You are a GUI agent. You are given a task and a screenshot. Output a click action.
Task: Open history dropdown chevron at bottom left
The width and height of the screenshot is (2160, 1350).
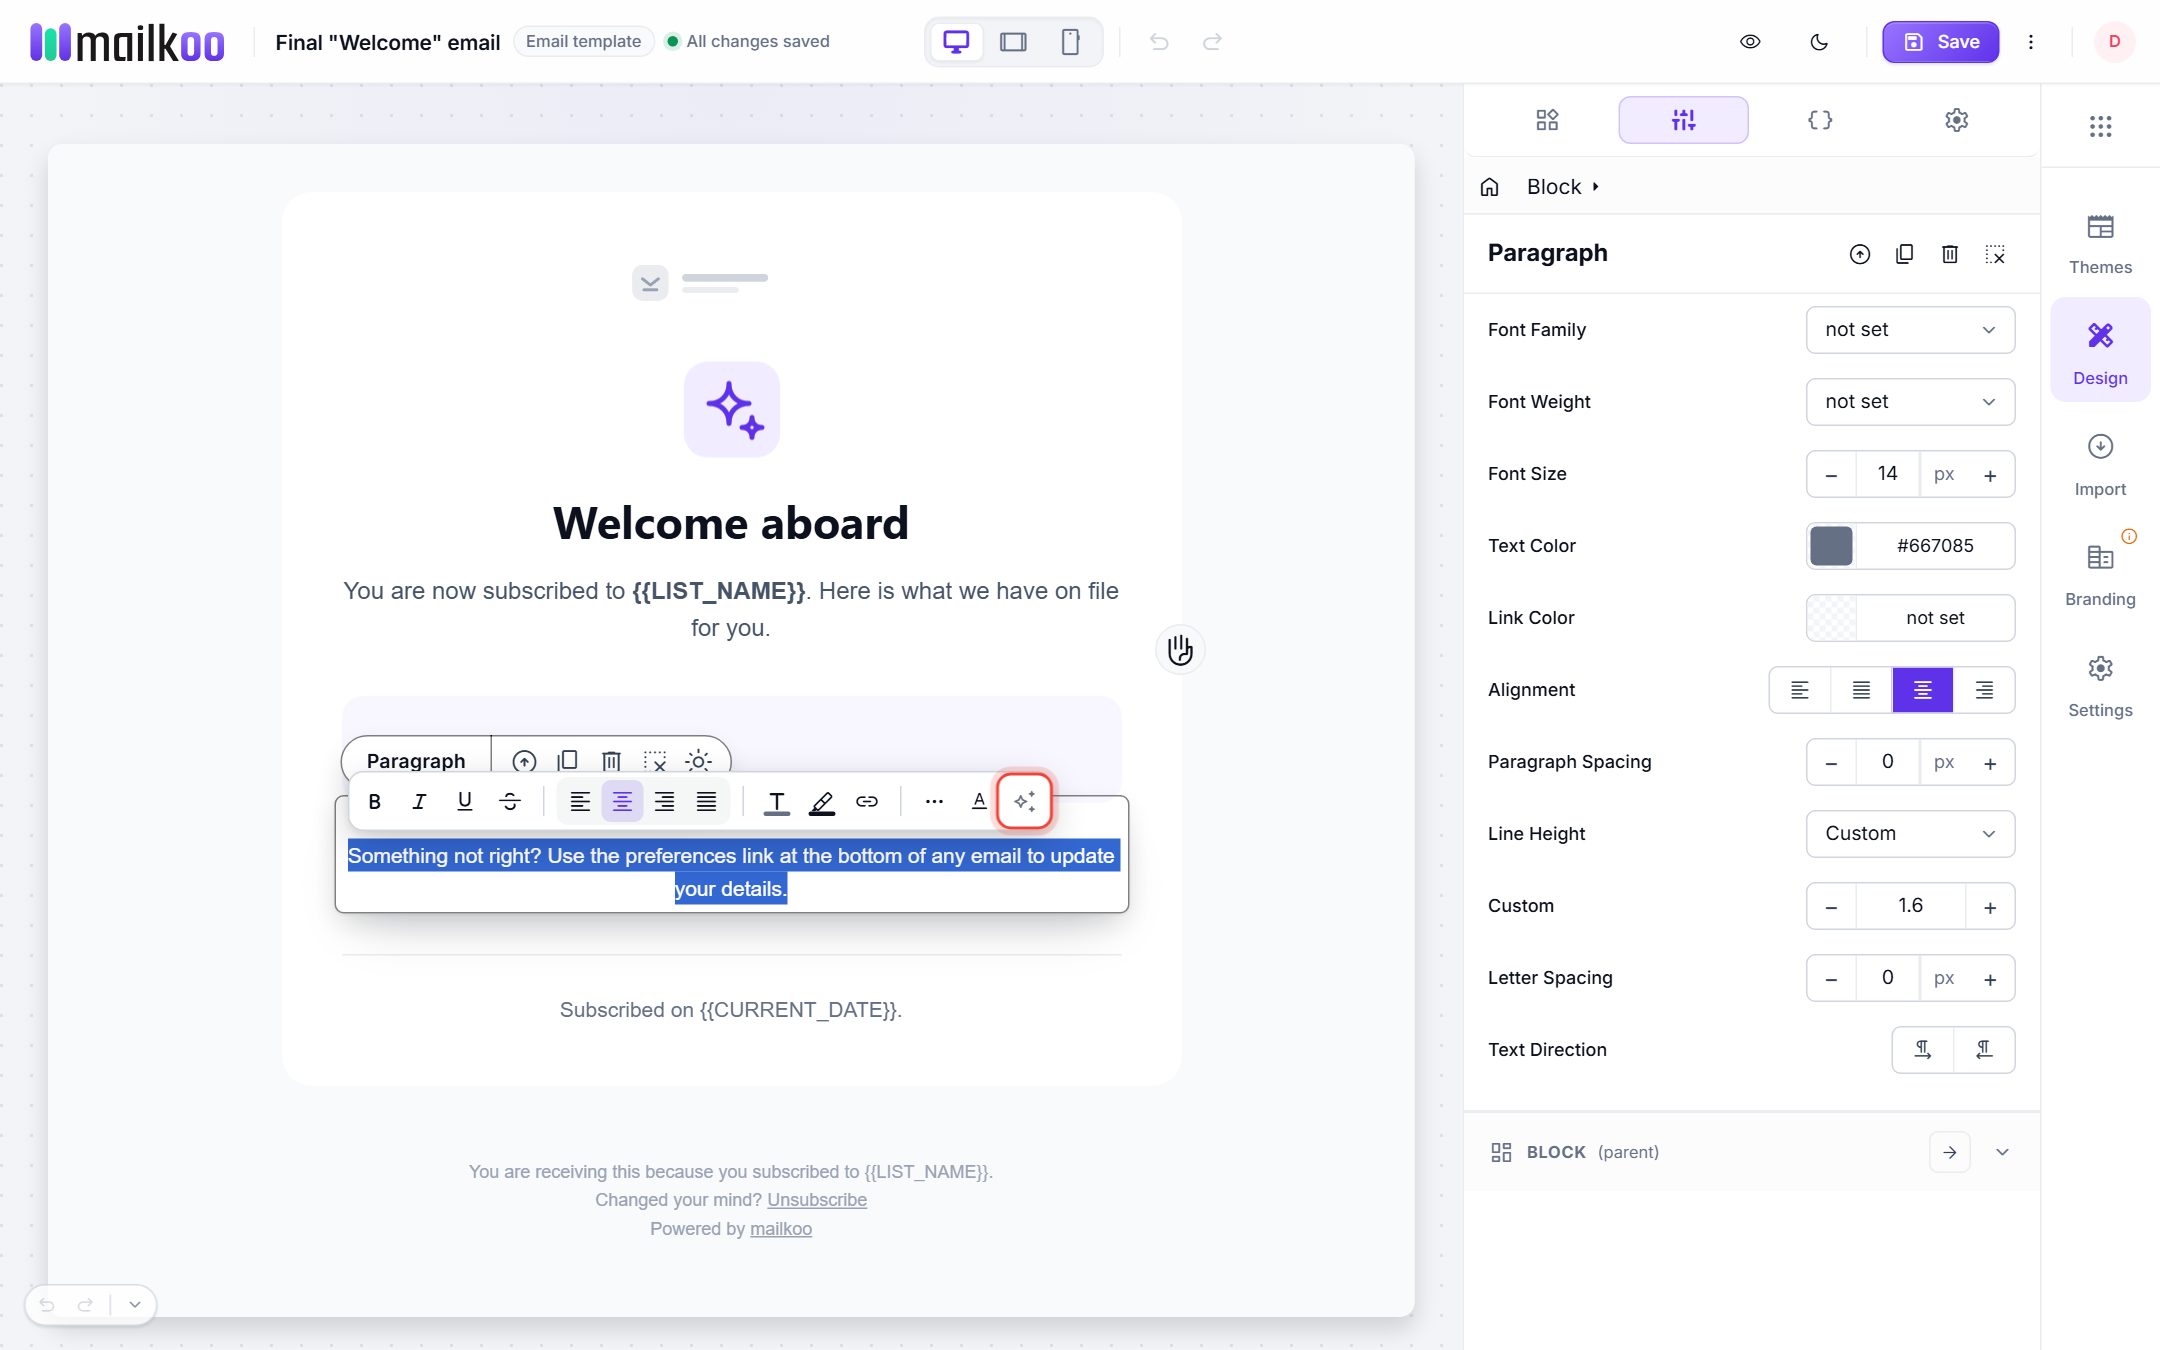tap(135, 1305)
